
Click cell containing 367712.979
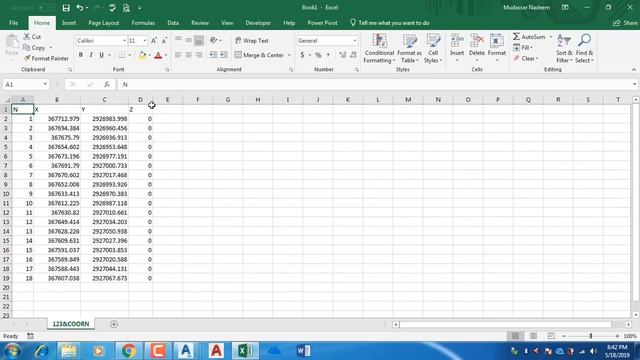click(57, 119)
